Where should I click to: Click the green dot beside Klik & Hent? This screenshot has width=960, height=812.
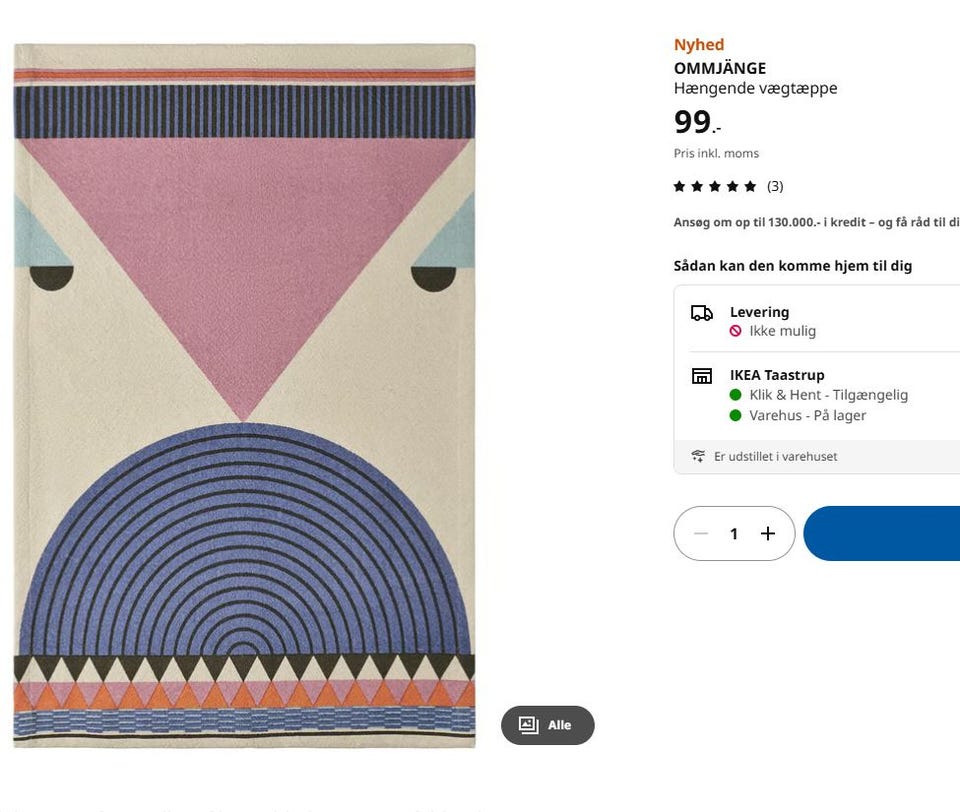tap(736, 395)
